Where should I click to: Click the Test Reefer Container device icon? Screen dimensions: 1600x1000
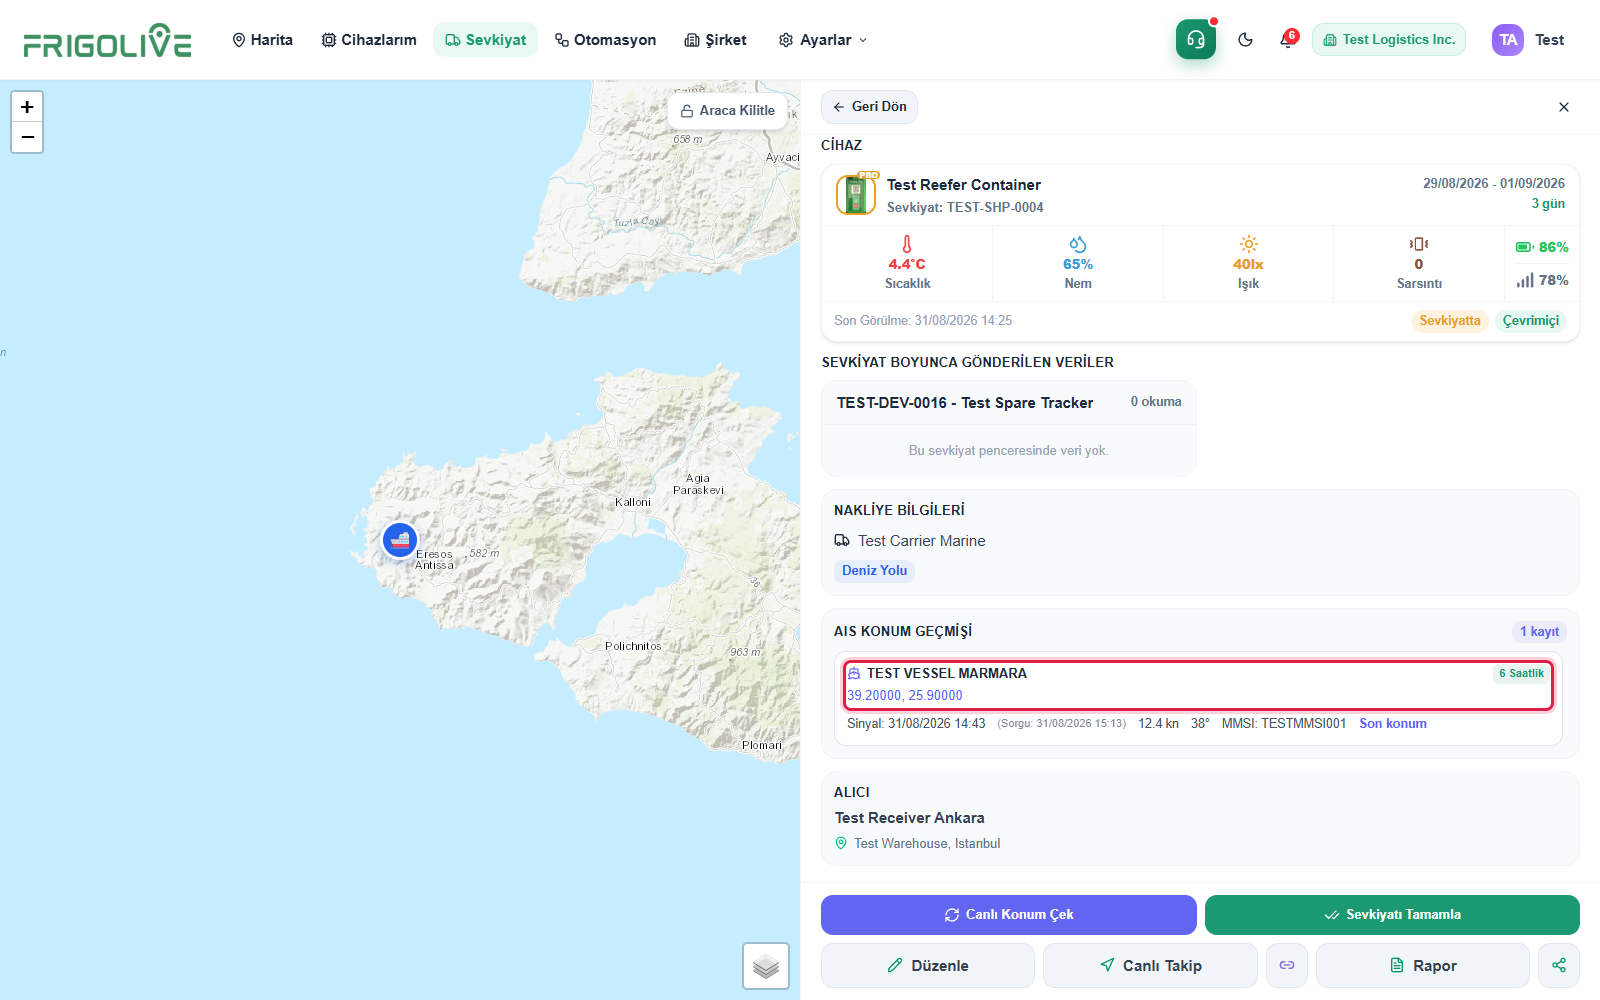pos(856,195)
